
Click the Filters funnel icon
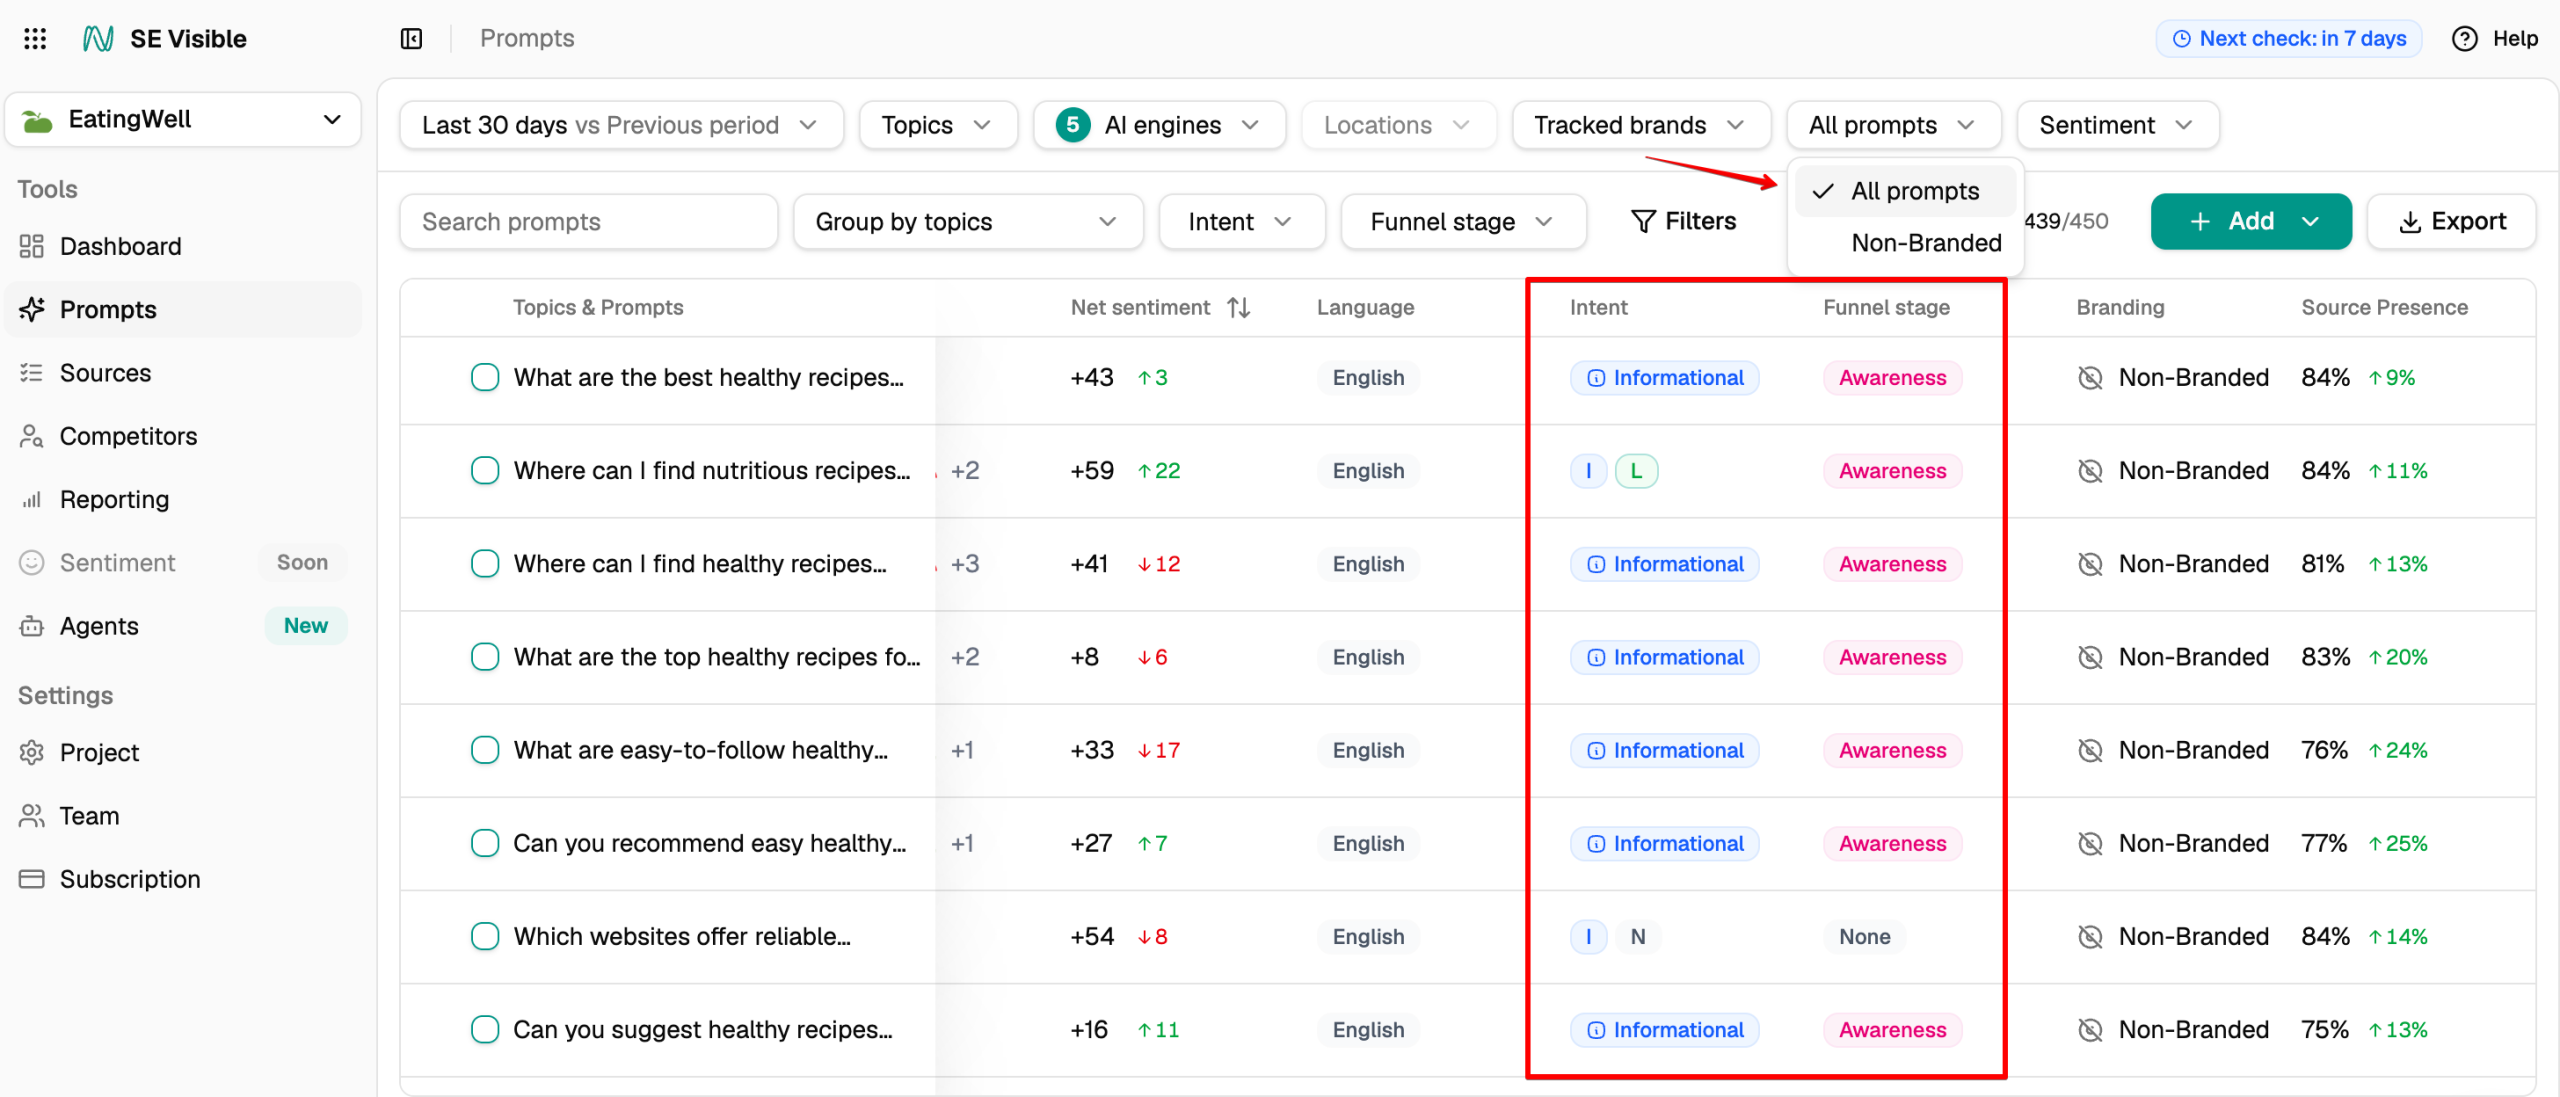1643,221
